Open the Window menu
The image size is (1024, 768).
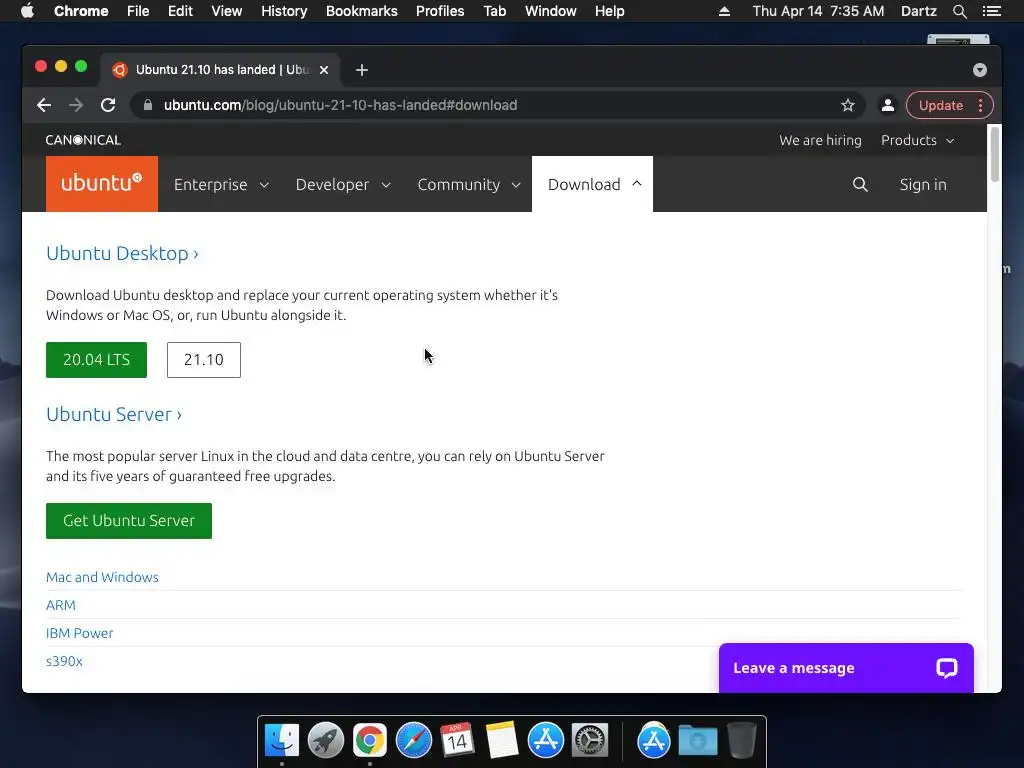coord(551,11)
